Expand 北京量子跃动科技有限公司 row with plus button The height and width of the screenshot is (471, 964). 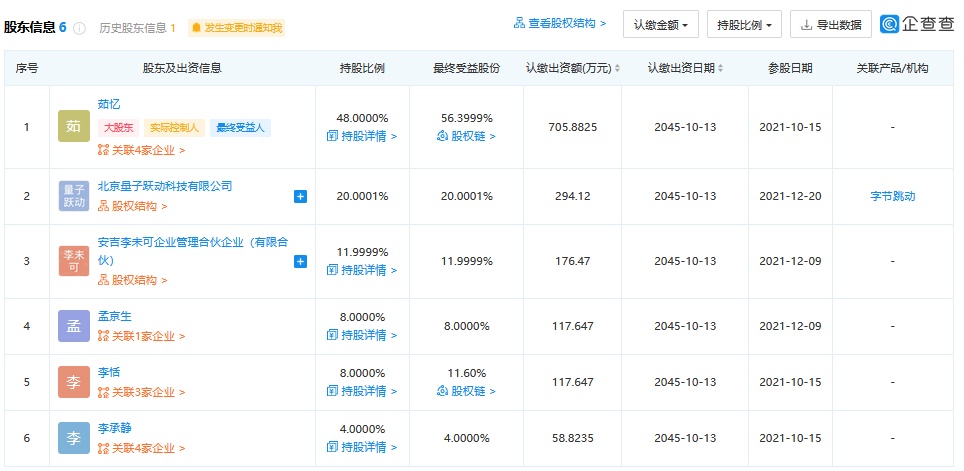(300, 196)
